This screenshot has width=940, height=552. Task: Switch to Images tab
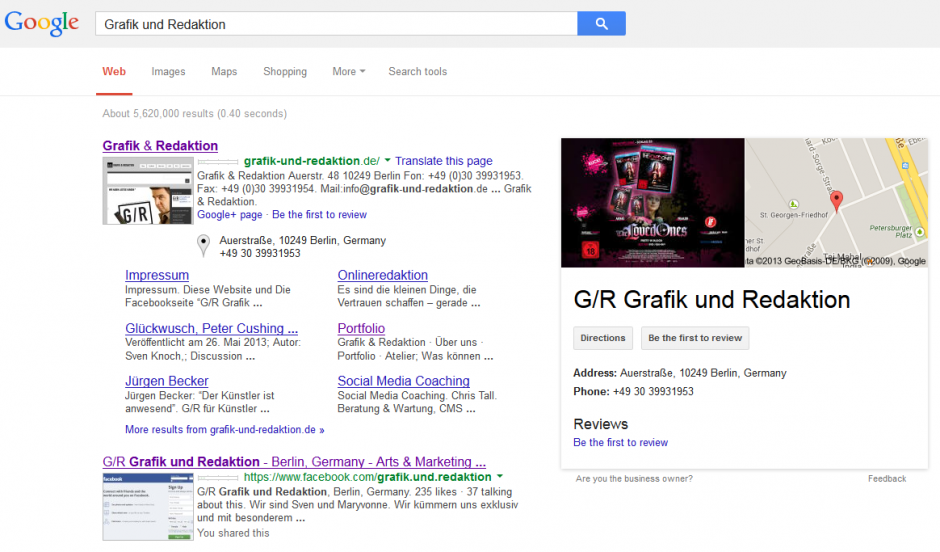(168, 71)
